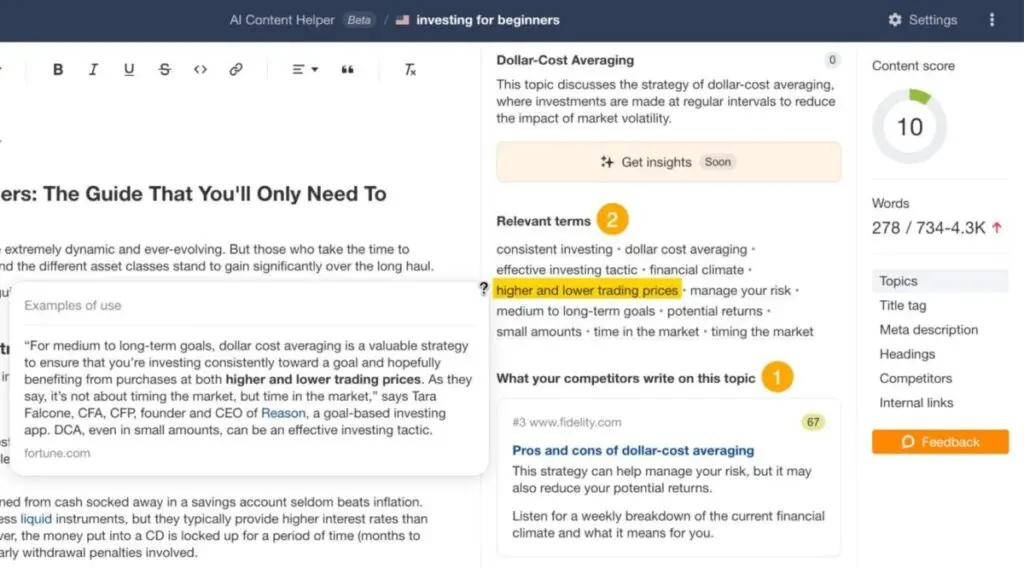Switch to Competitors section

pos(915,378)
